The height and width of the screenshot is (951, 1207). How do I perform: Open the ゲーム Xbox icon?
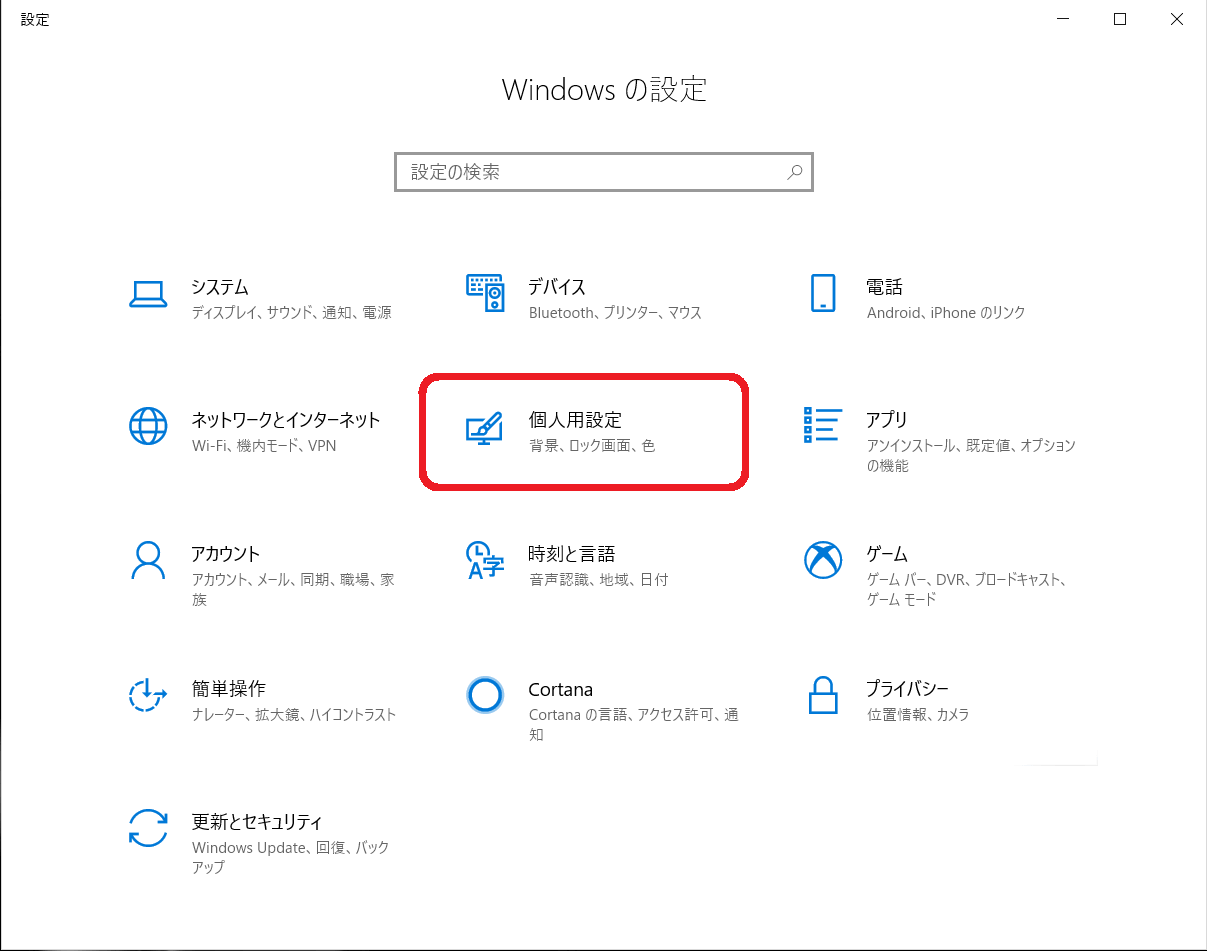823,560
